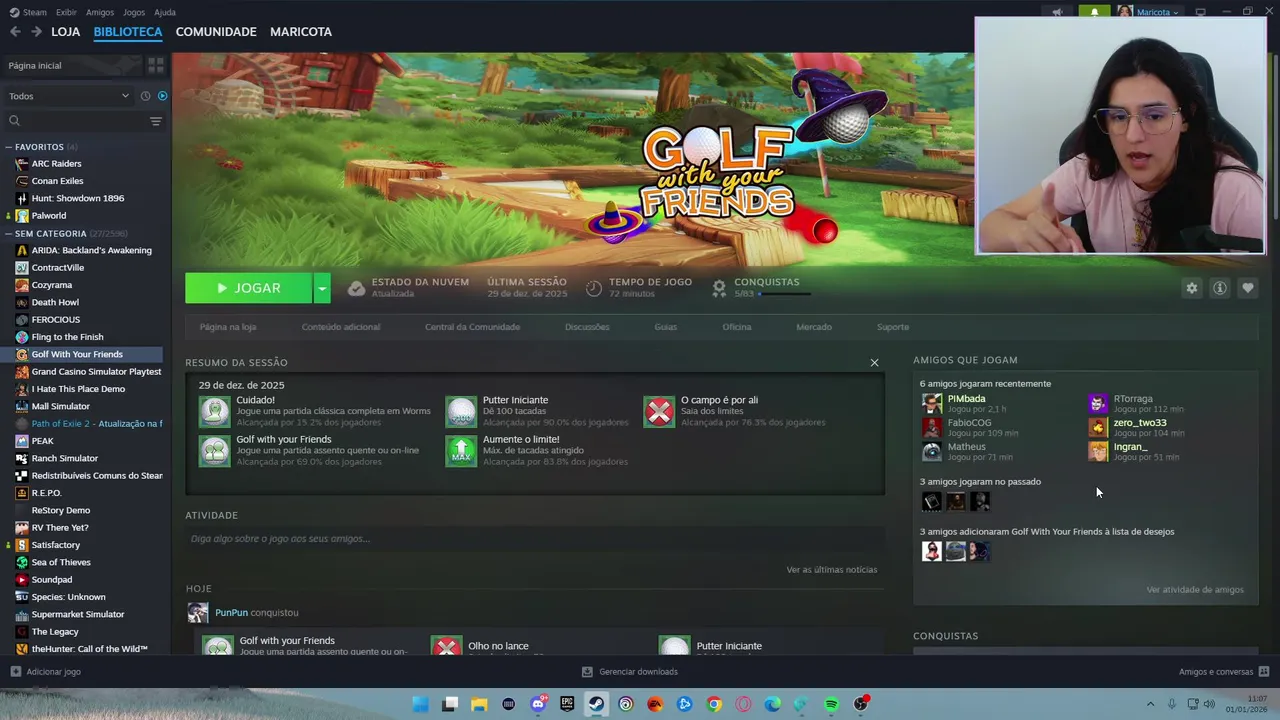The width and height of the screenshot is (1280, 720).
Task: Click Cuidado! achievement icon
Action: pos(214,412)
